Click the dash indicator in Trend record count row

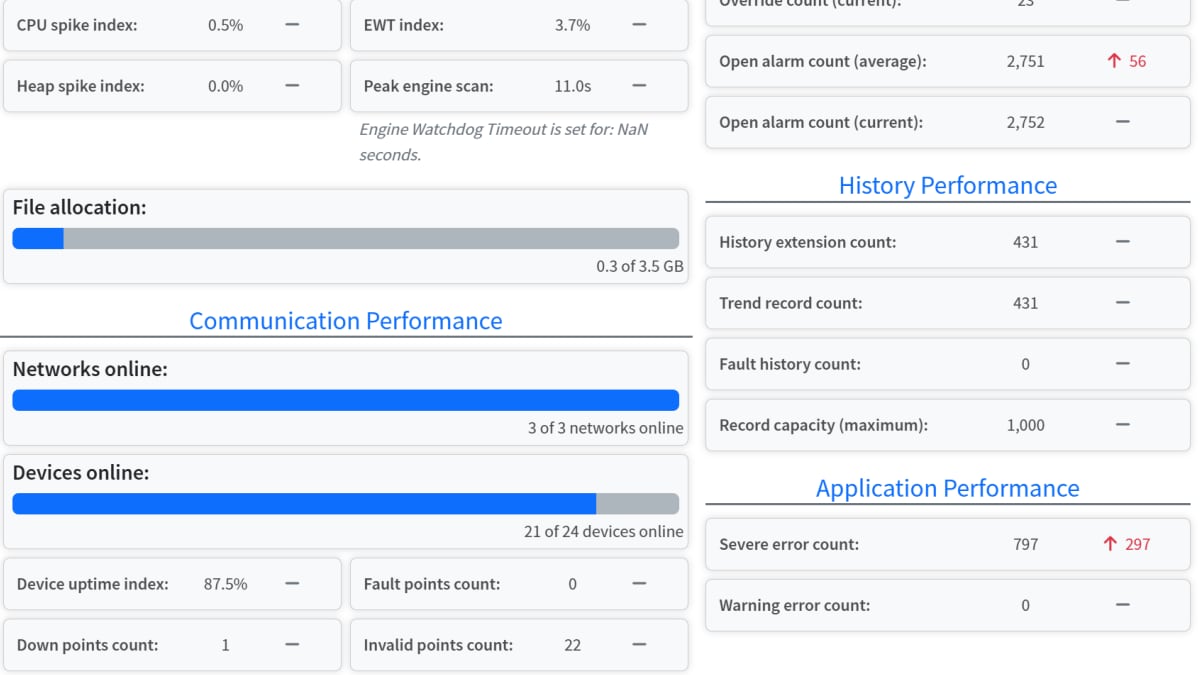(1122, 303)
